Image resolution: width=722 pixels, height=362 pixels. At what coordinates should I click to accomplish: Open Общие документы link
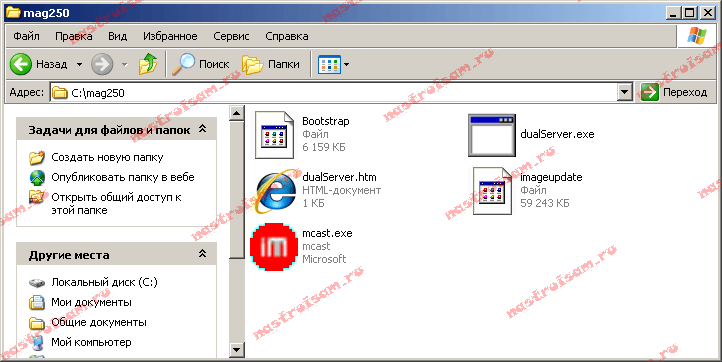point(99,322)
